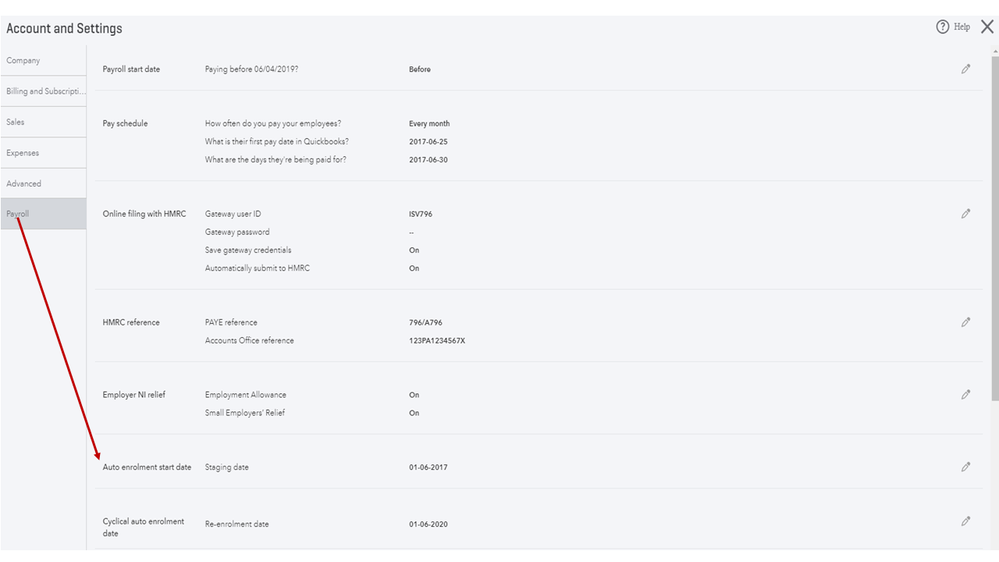Edit the Payroll start date section

[x=965, y=69]
